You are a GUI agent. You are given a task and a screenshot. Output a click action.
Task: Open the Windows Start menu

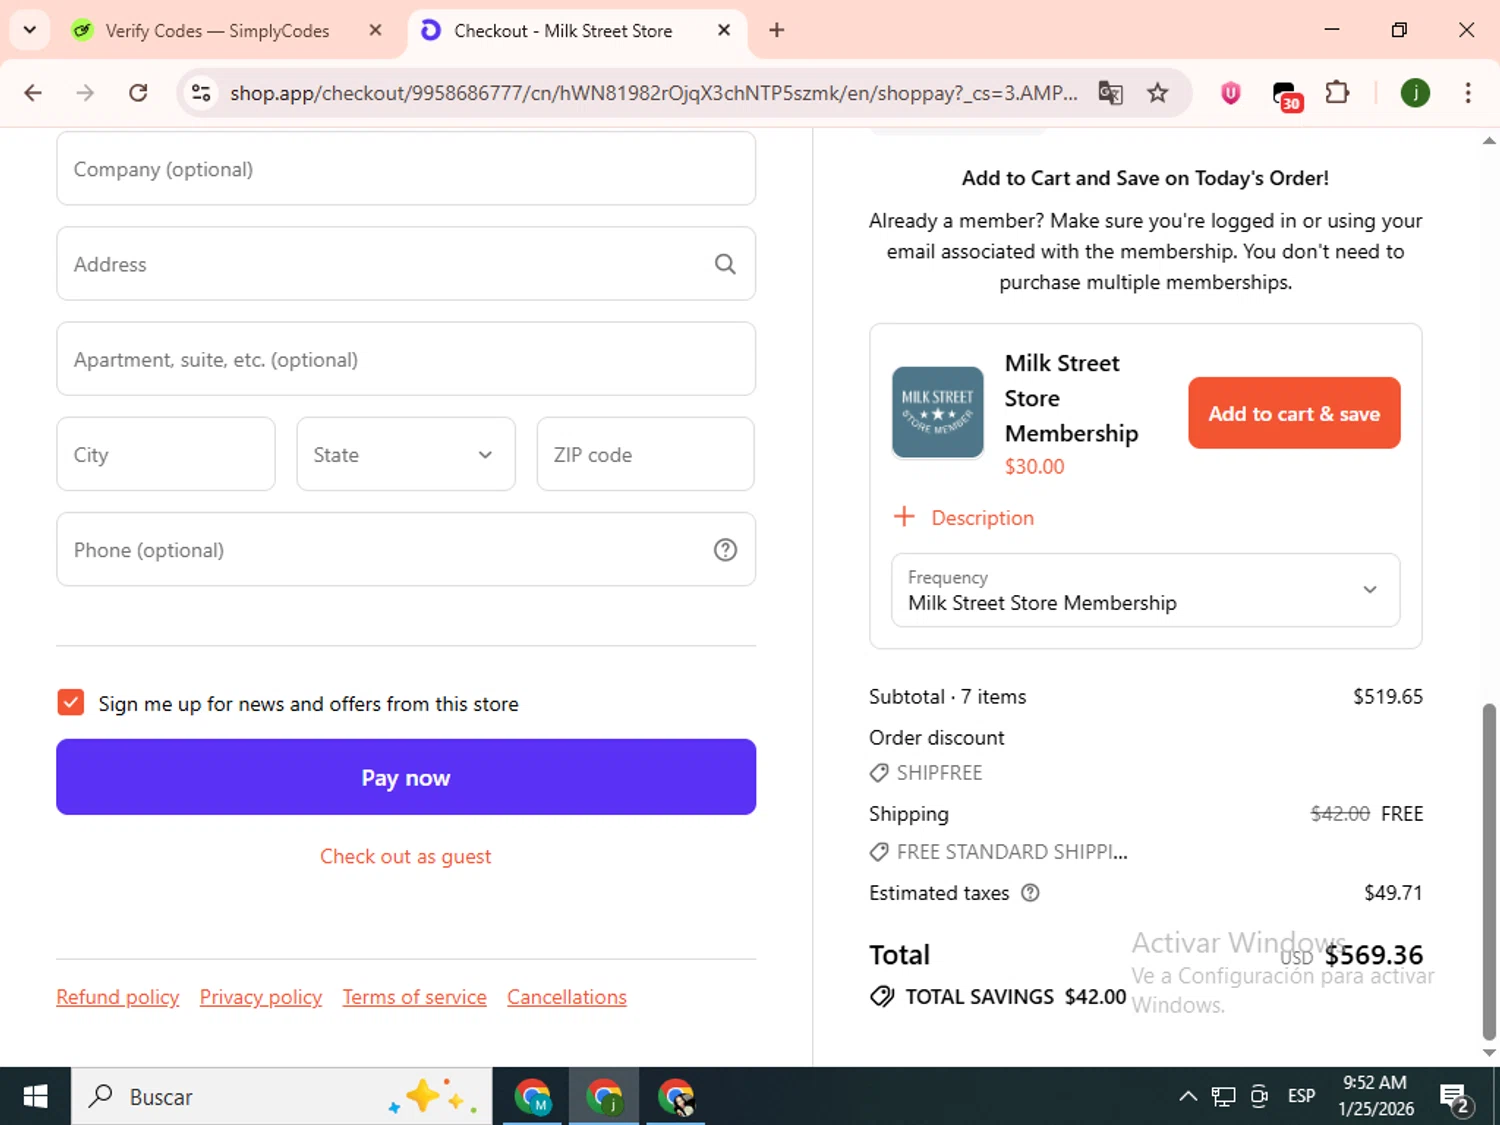[x=35, y=1096]
